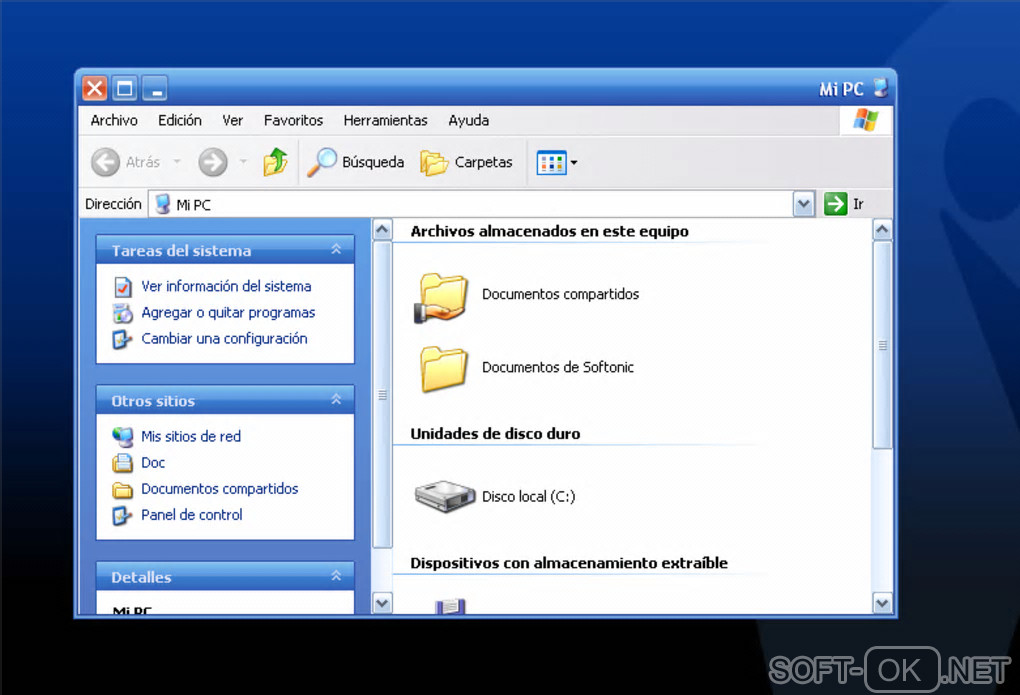The image size is (1020, 695).
Task: Click the sidebar scrollbar thumb
Action: (382, 395)
